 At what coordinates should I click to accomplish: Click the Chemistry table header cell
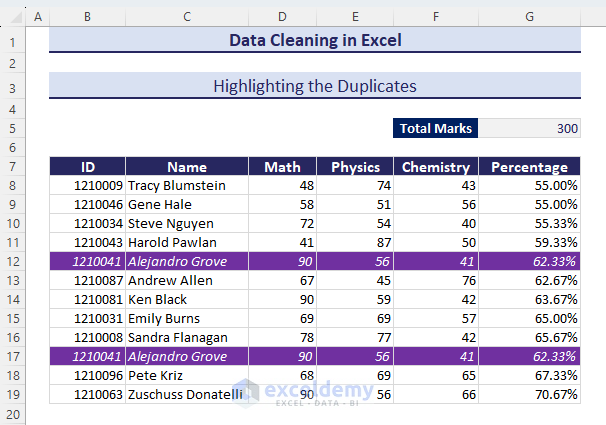[435, 167]
